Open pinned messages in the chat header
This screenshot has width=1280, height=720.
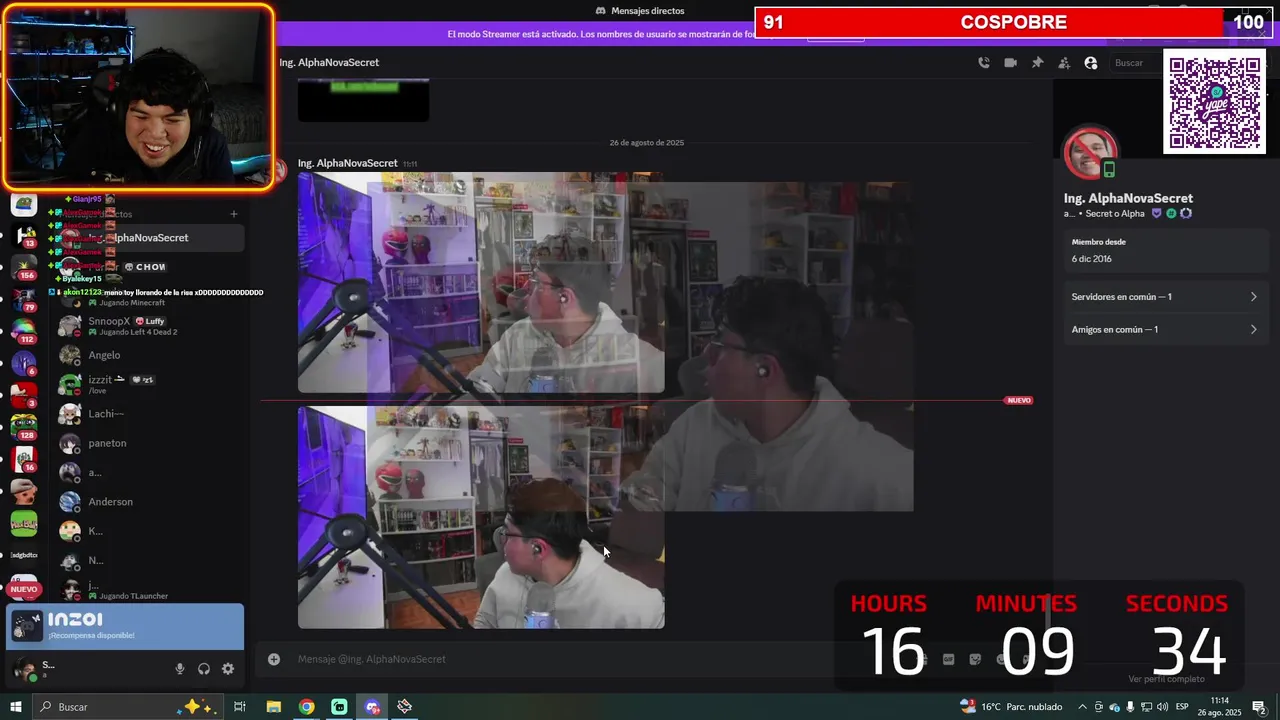[1037, 63]
